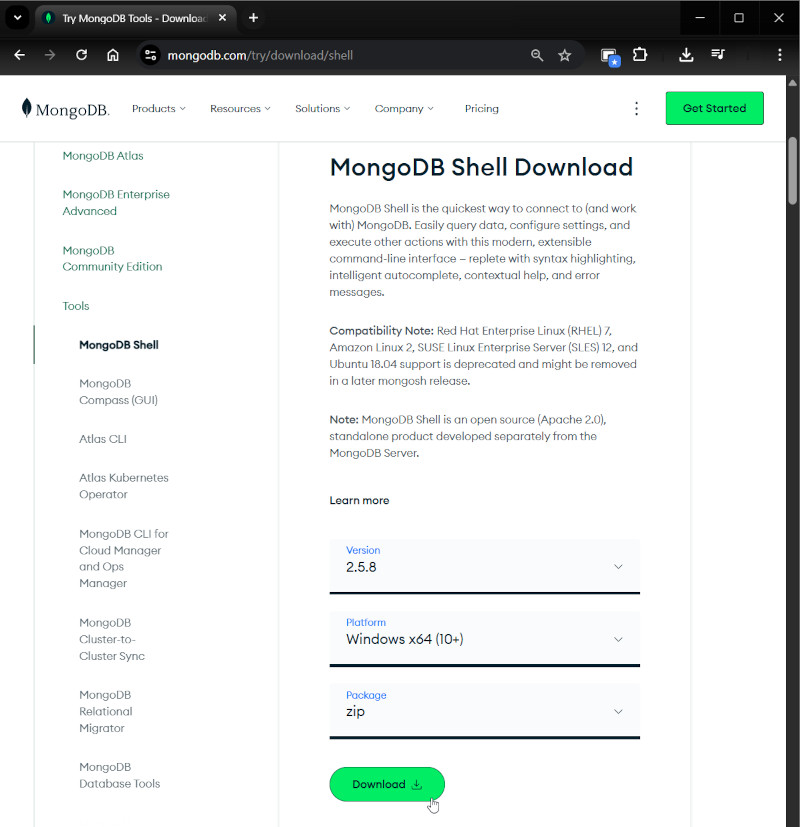
Task: Open the browser extensions puzzle icon
Action: [x=640, y=55]
